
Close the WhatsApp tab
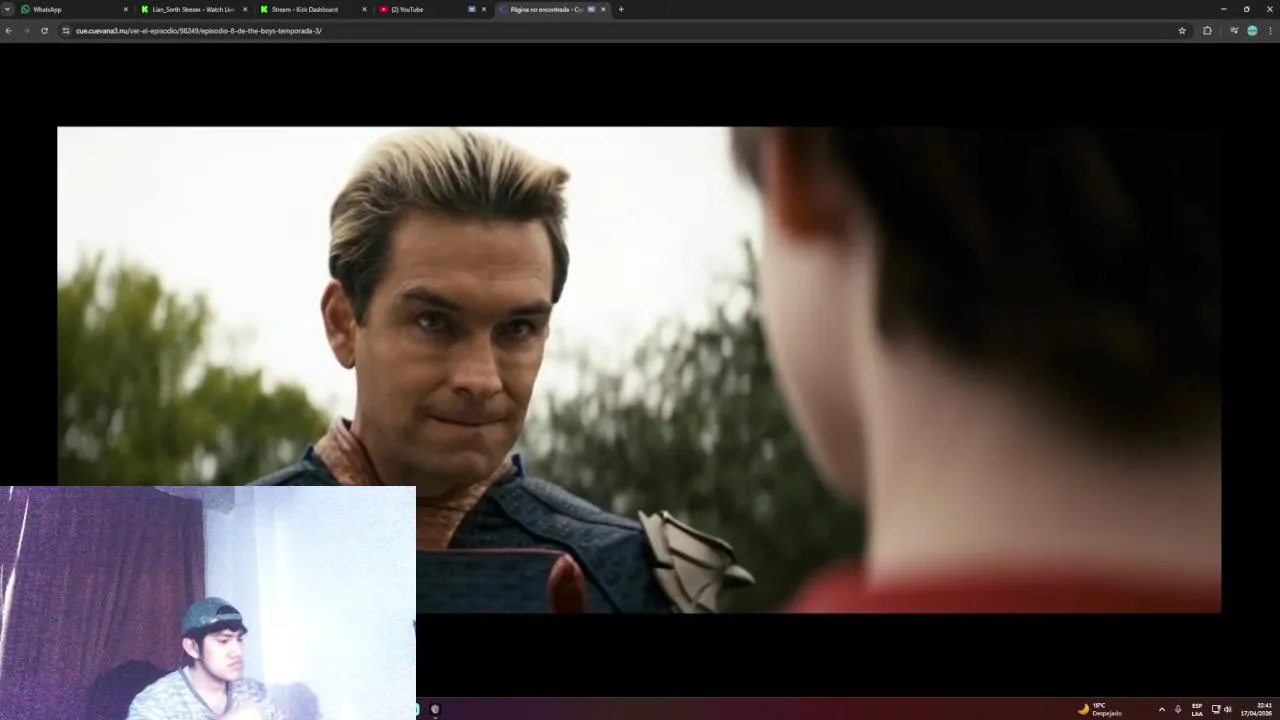tap(126, 9)
